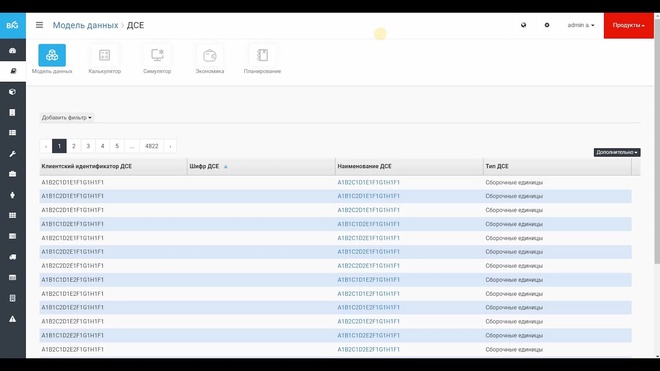The image size is (660, 371).
Task: Go to pagination page 5
Action: (x=117, y=146)
